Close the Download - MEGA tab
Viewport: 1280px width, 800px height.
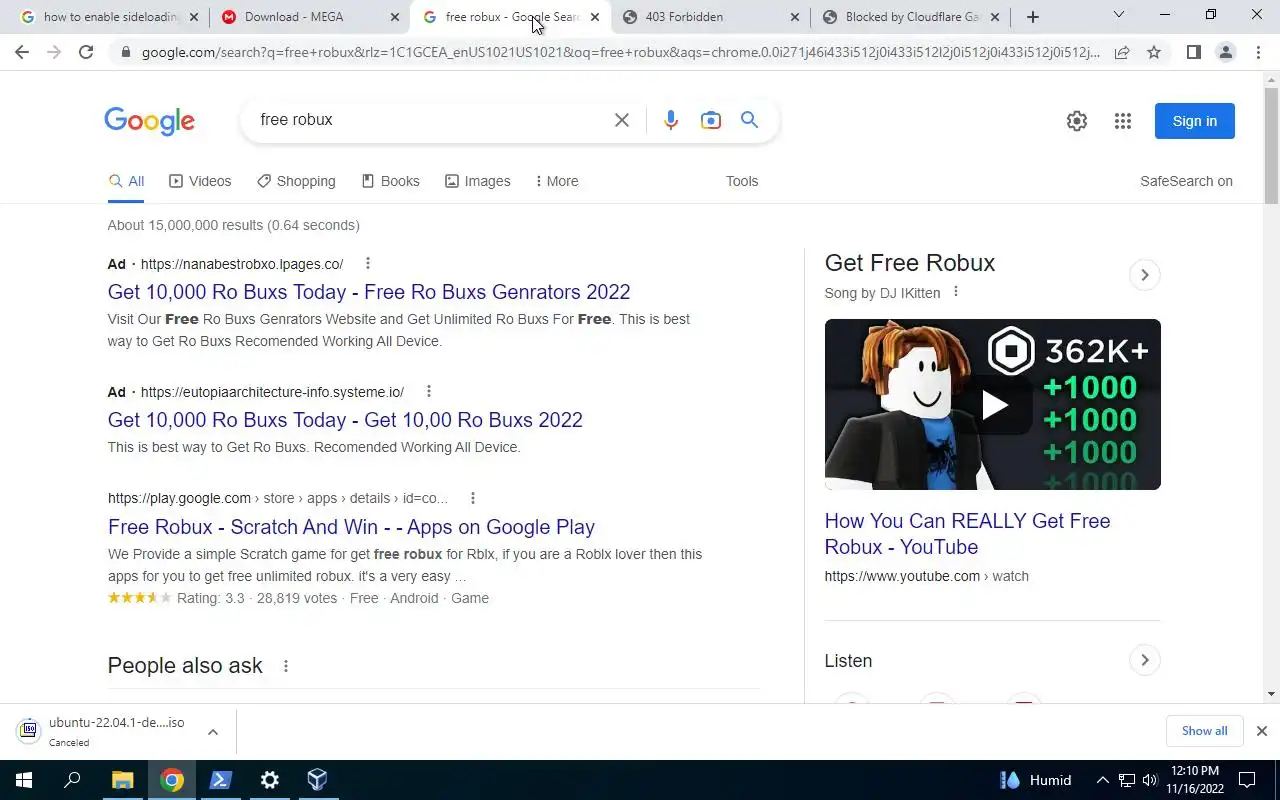click(x=395, y=17)
